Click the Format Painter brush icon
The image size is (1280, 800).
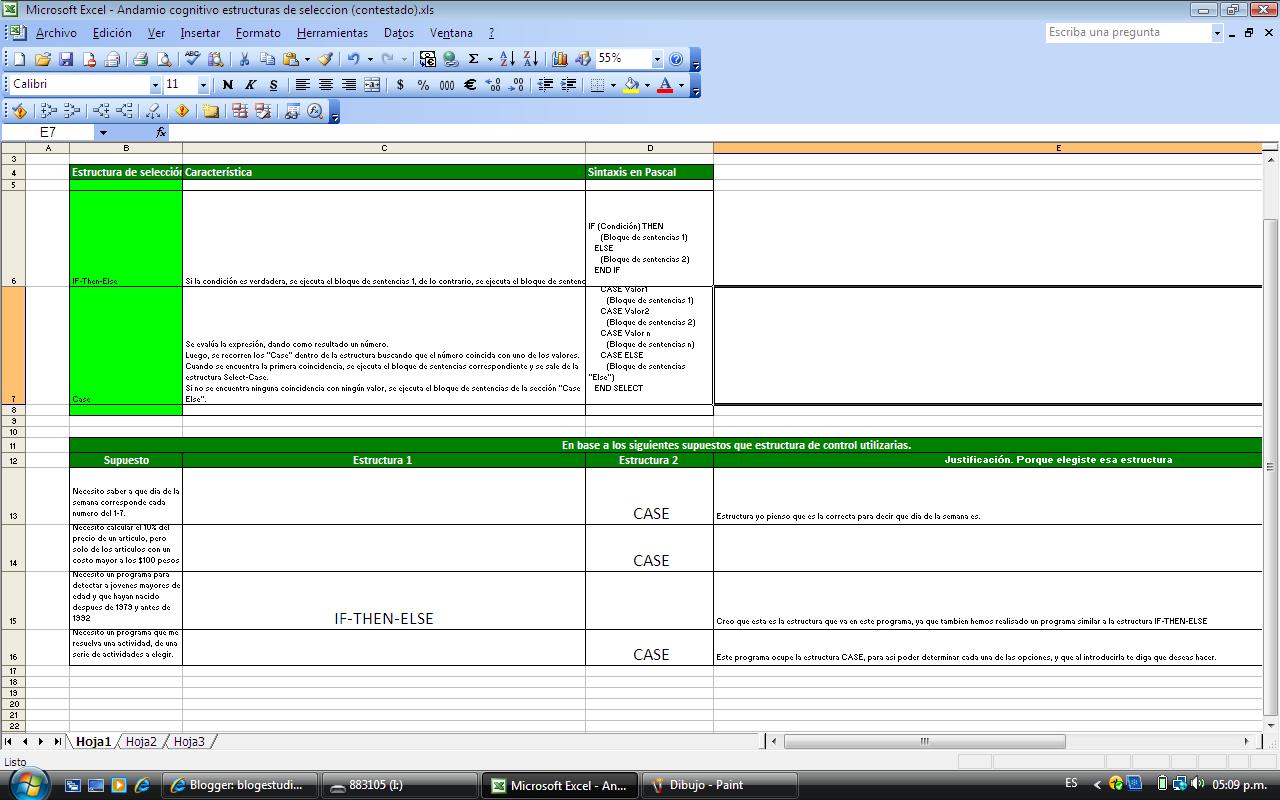(326, 58)
